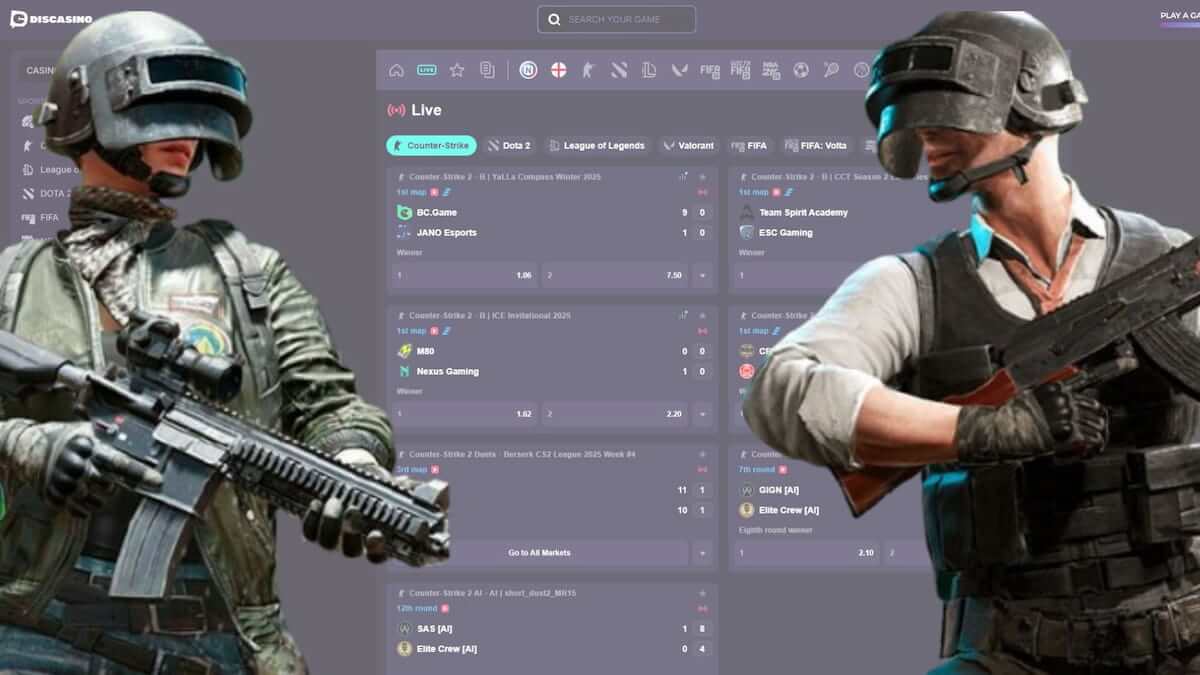Open FIFA in the left sidebar
The image size is (1200, 675).
[41, 217]
